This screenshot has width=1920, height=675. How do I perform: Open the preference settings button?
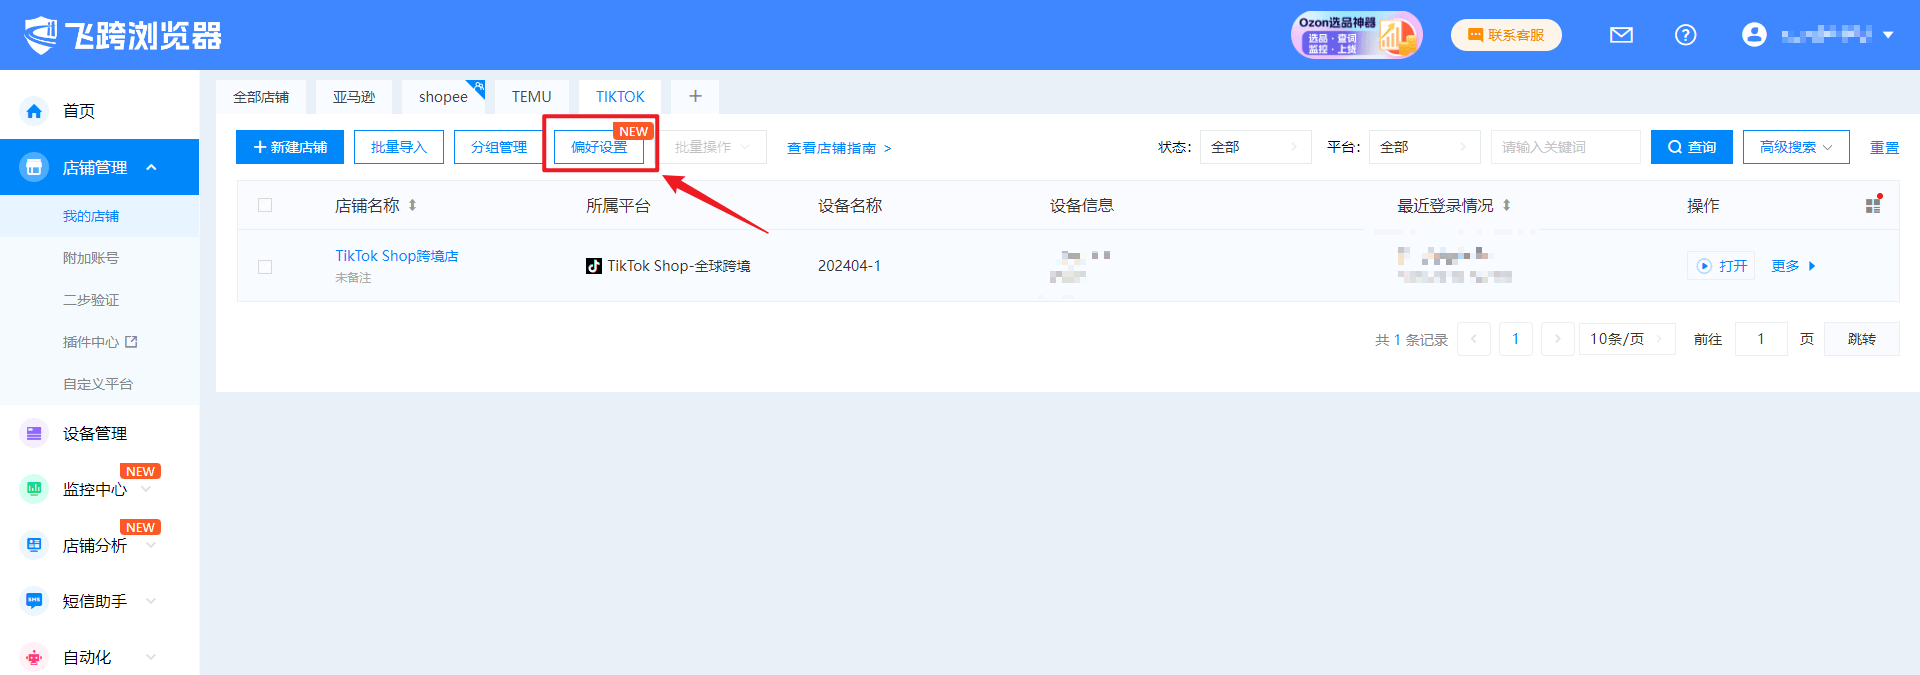[x=599, y=147]
